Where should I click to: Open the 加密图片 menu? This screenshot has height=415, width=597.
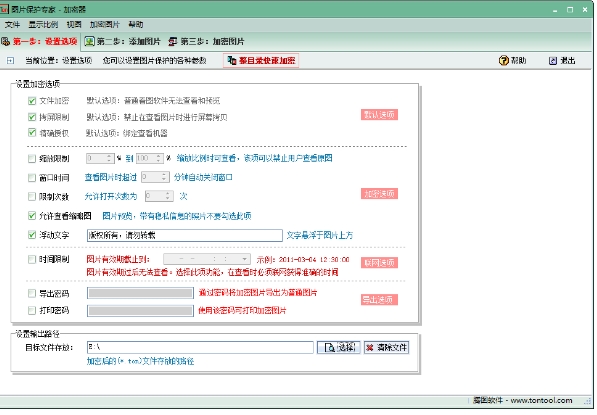[x=105, y=25]
